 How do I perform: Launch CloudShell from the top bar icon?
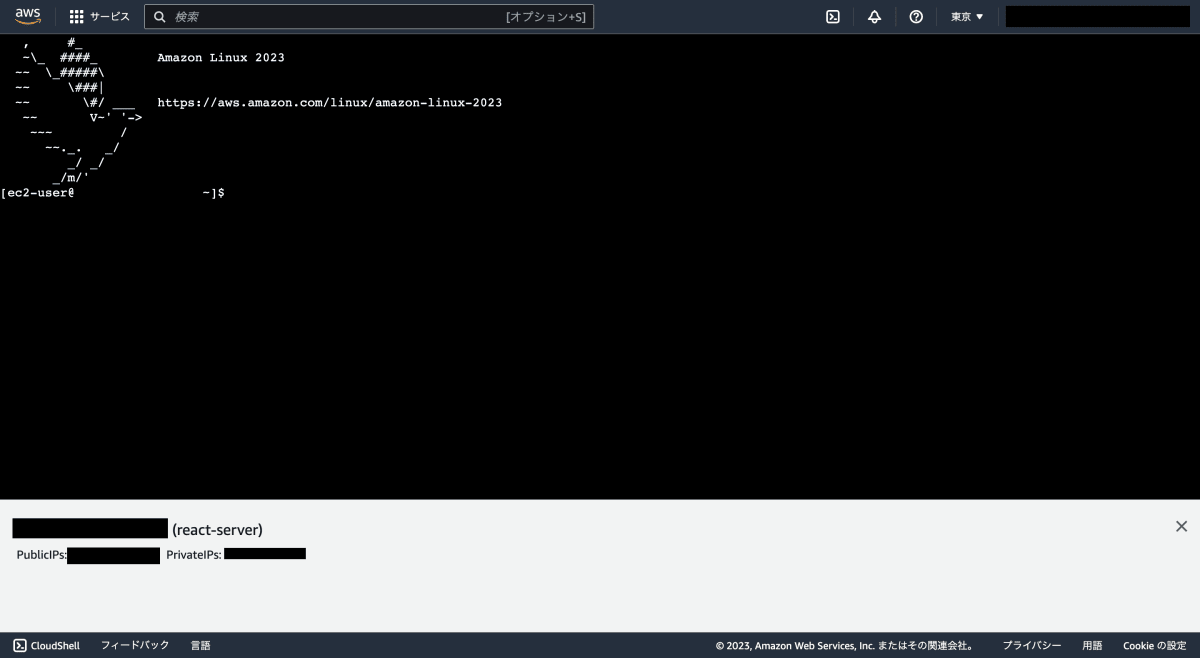point(832,17)
